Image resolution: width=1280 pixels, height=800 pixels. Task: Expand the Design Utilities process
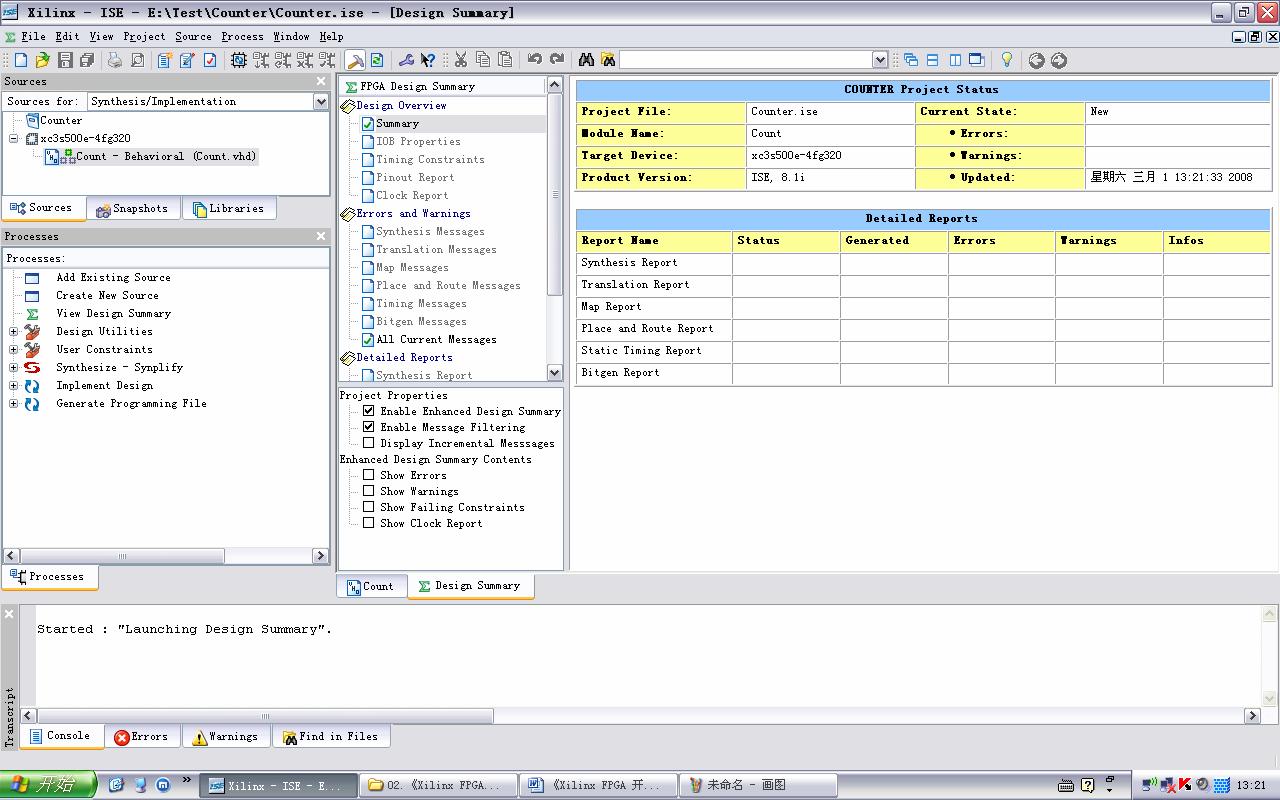point(14,331)
